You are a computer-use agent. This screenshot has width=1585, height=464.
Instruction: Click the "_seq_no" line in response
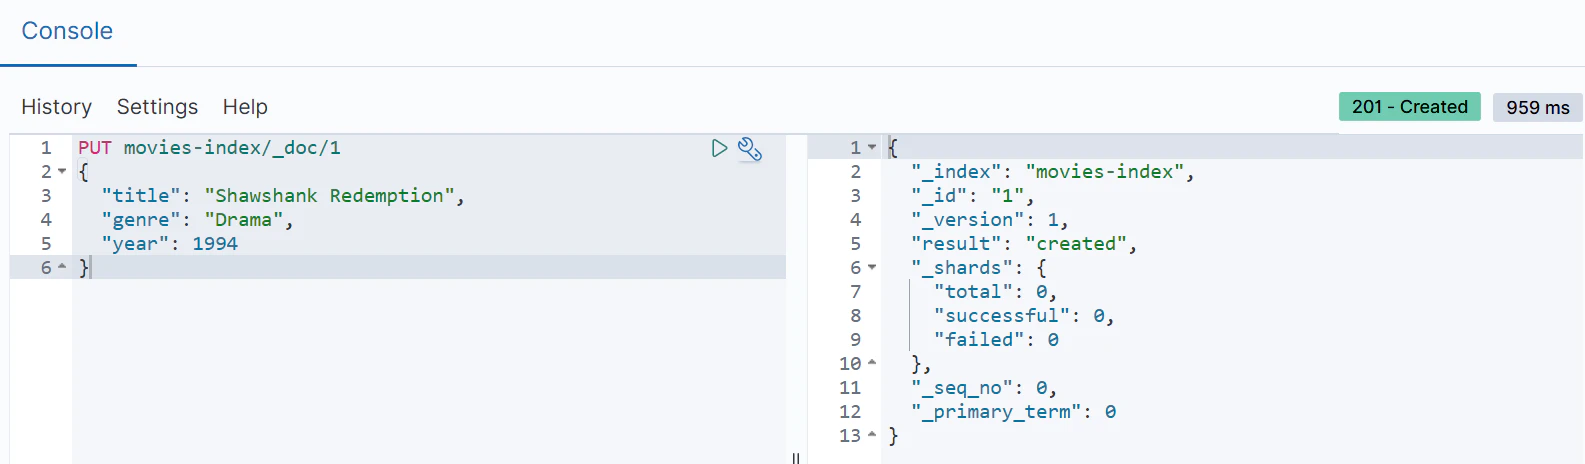(983, 388)
